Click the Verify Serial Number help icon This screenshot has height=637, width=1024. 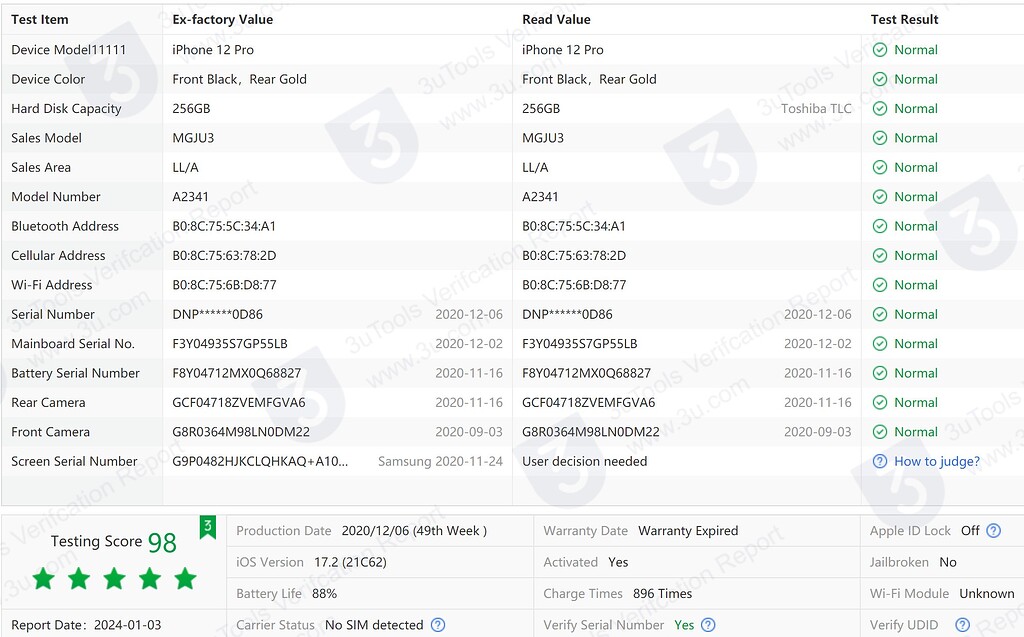pos(708,625)
